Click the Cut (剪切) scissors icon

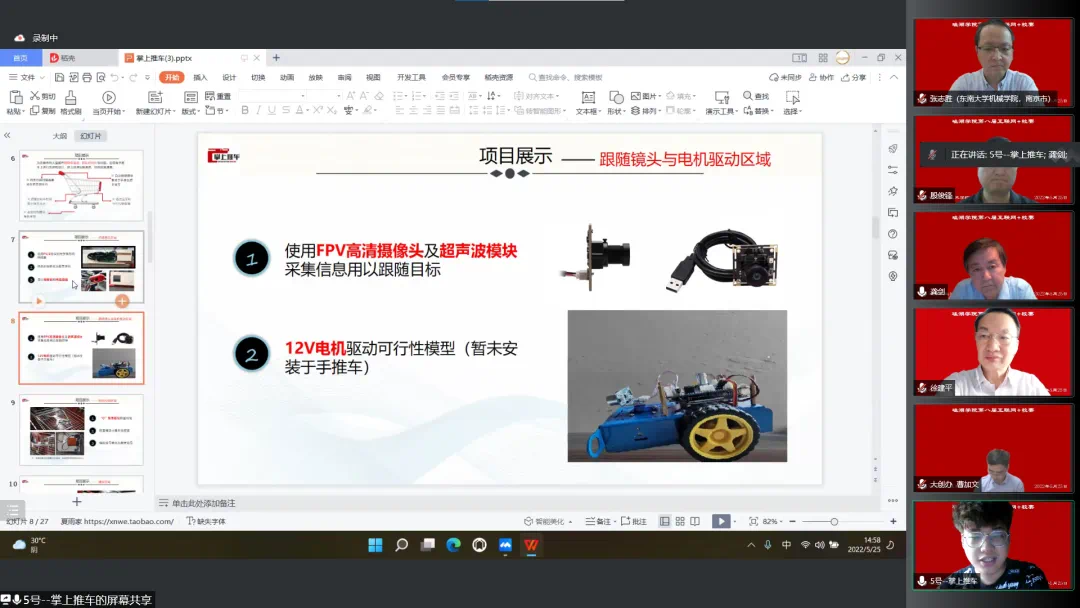pos(35,96)
